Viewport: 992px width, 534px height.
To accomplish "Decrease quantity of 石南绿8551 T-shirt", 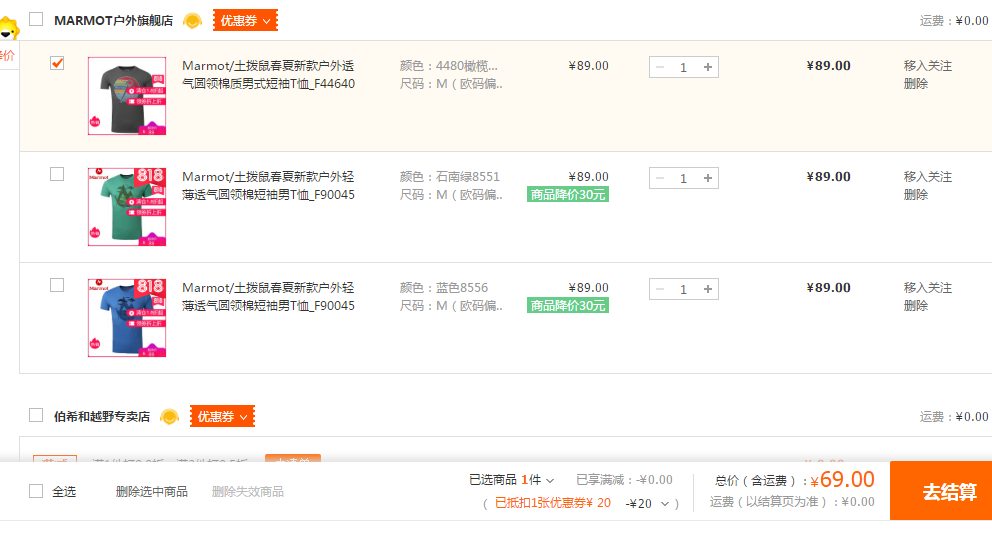I will click(x=660, y=178).
